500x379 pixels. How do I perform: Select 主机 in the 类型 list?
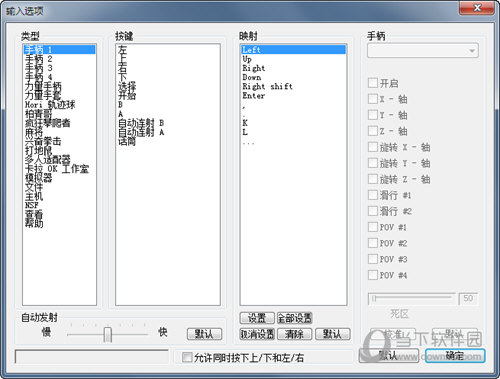tap(59, 196)
